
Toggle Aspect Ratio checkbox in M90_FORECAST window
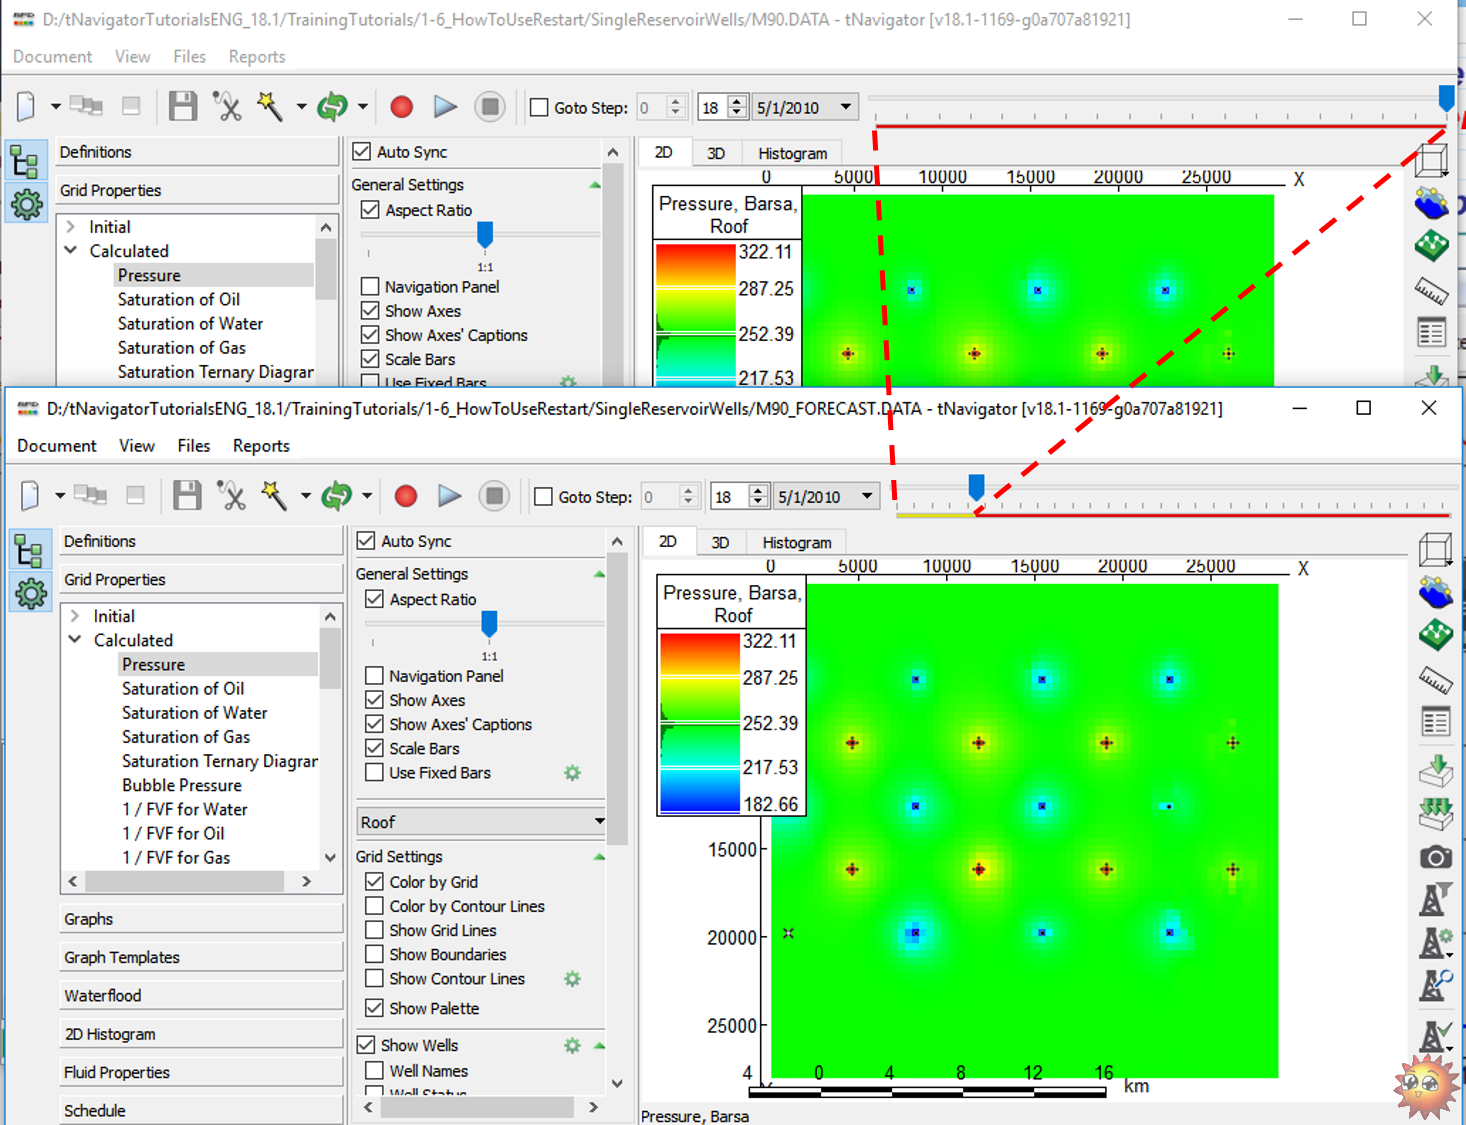[x=374, y=599]
